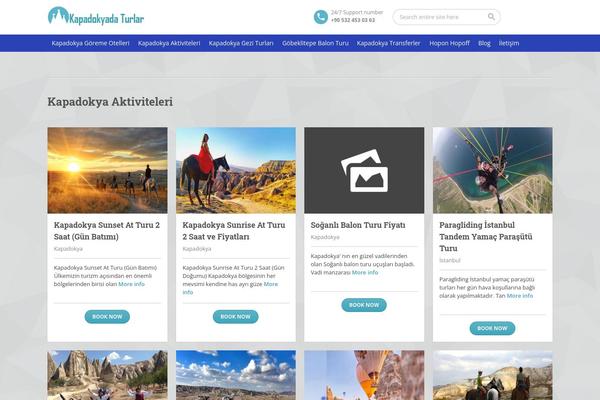Screen dimensions: 600x400
Task: Click More info on the Paragliding İstanbul card
Action: (x=520, y=296)
